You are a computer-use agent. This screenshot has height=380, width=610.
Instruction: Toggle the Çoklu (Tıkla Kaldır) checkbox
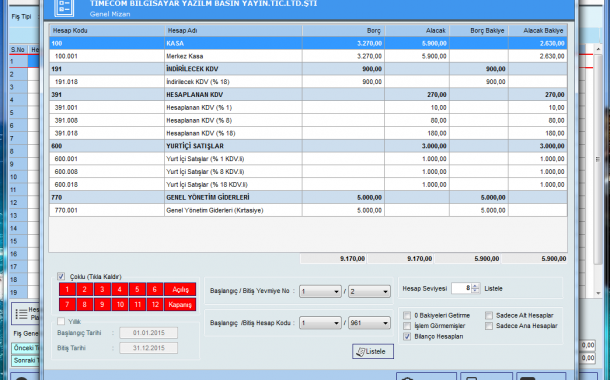coord(61,276)
